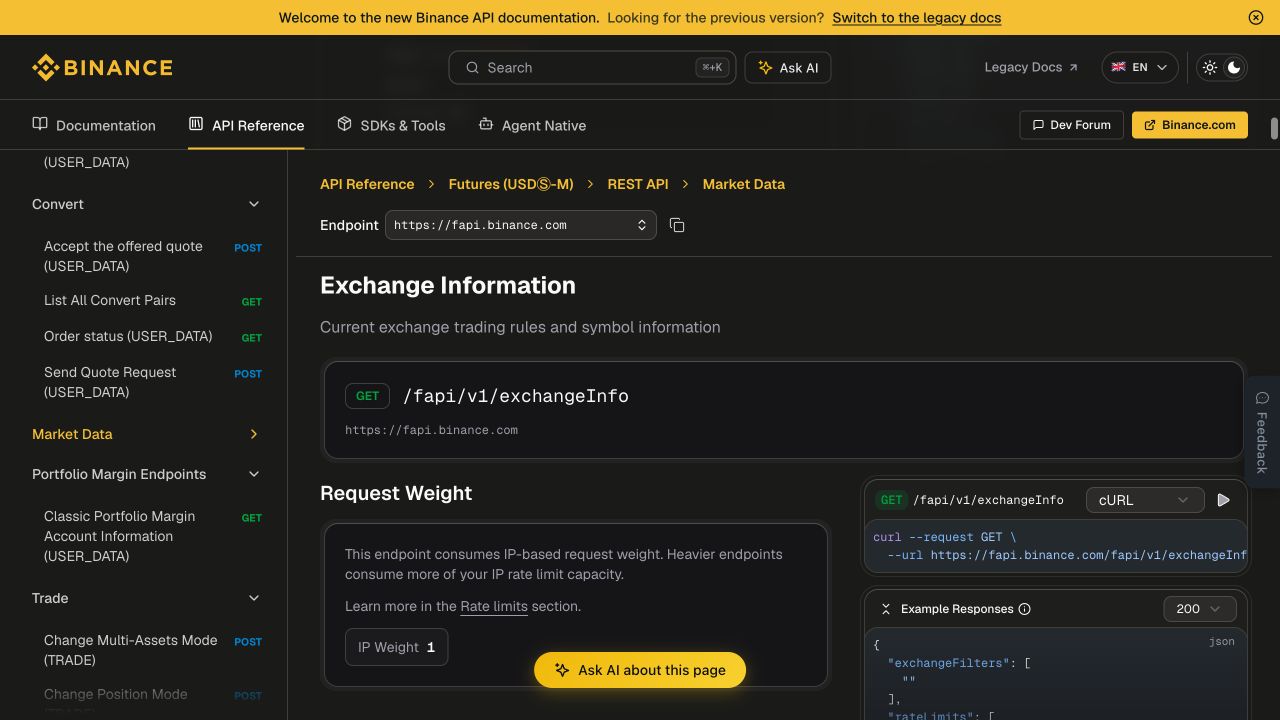Click the page vertical scrollbar thumb
The height and width of the screenshot is (720, 1280).
(x=1275, y=129)
